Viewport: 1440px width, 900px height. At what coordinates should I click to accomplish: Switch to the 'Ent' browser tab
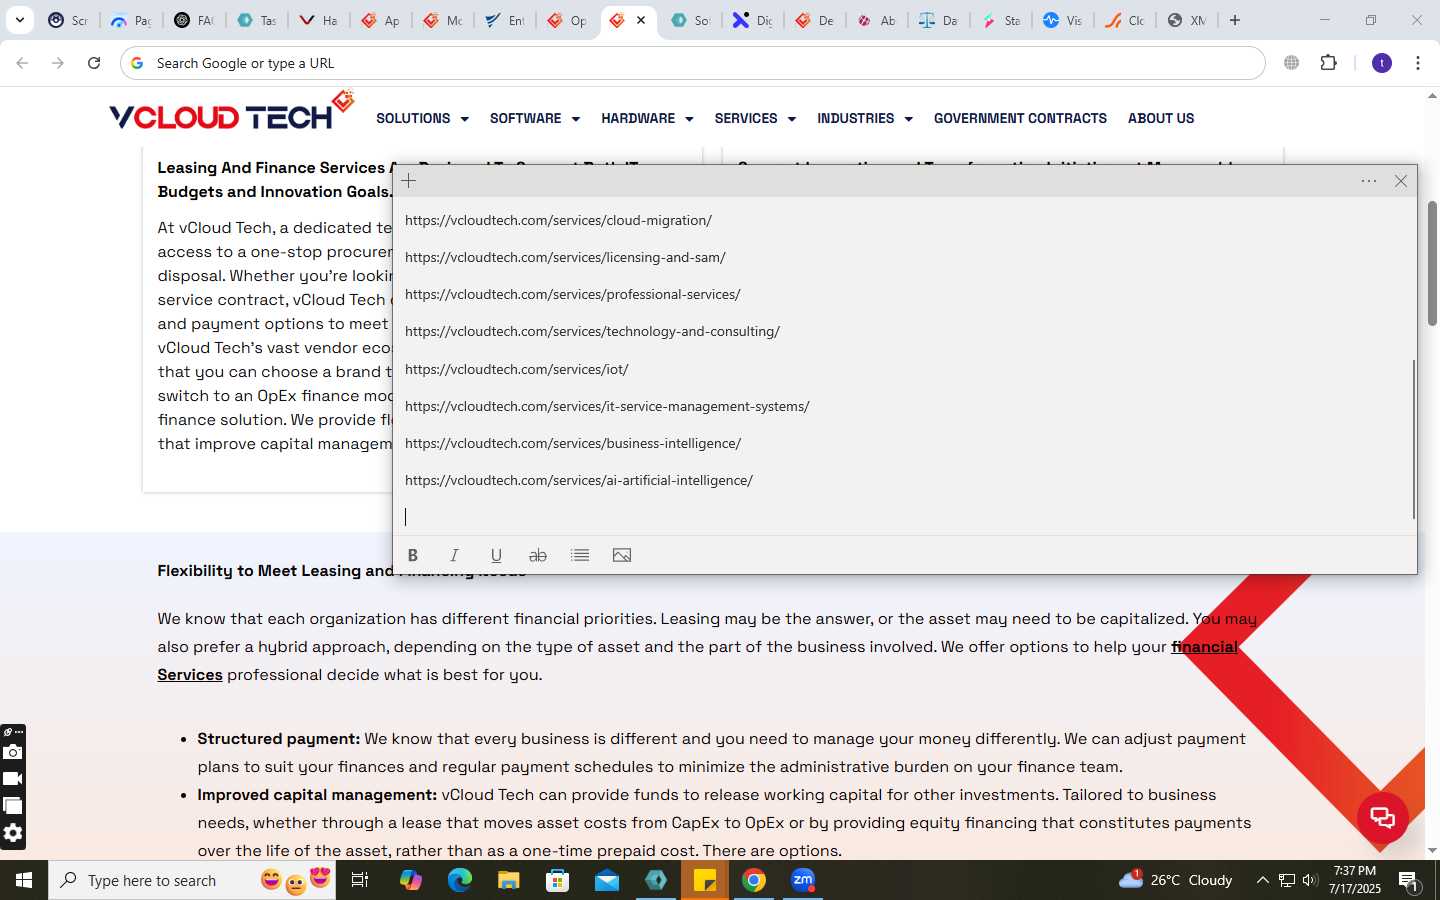coord(506,20)
